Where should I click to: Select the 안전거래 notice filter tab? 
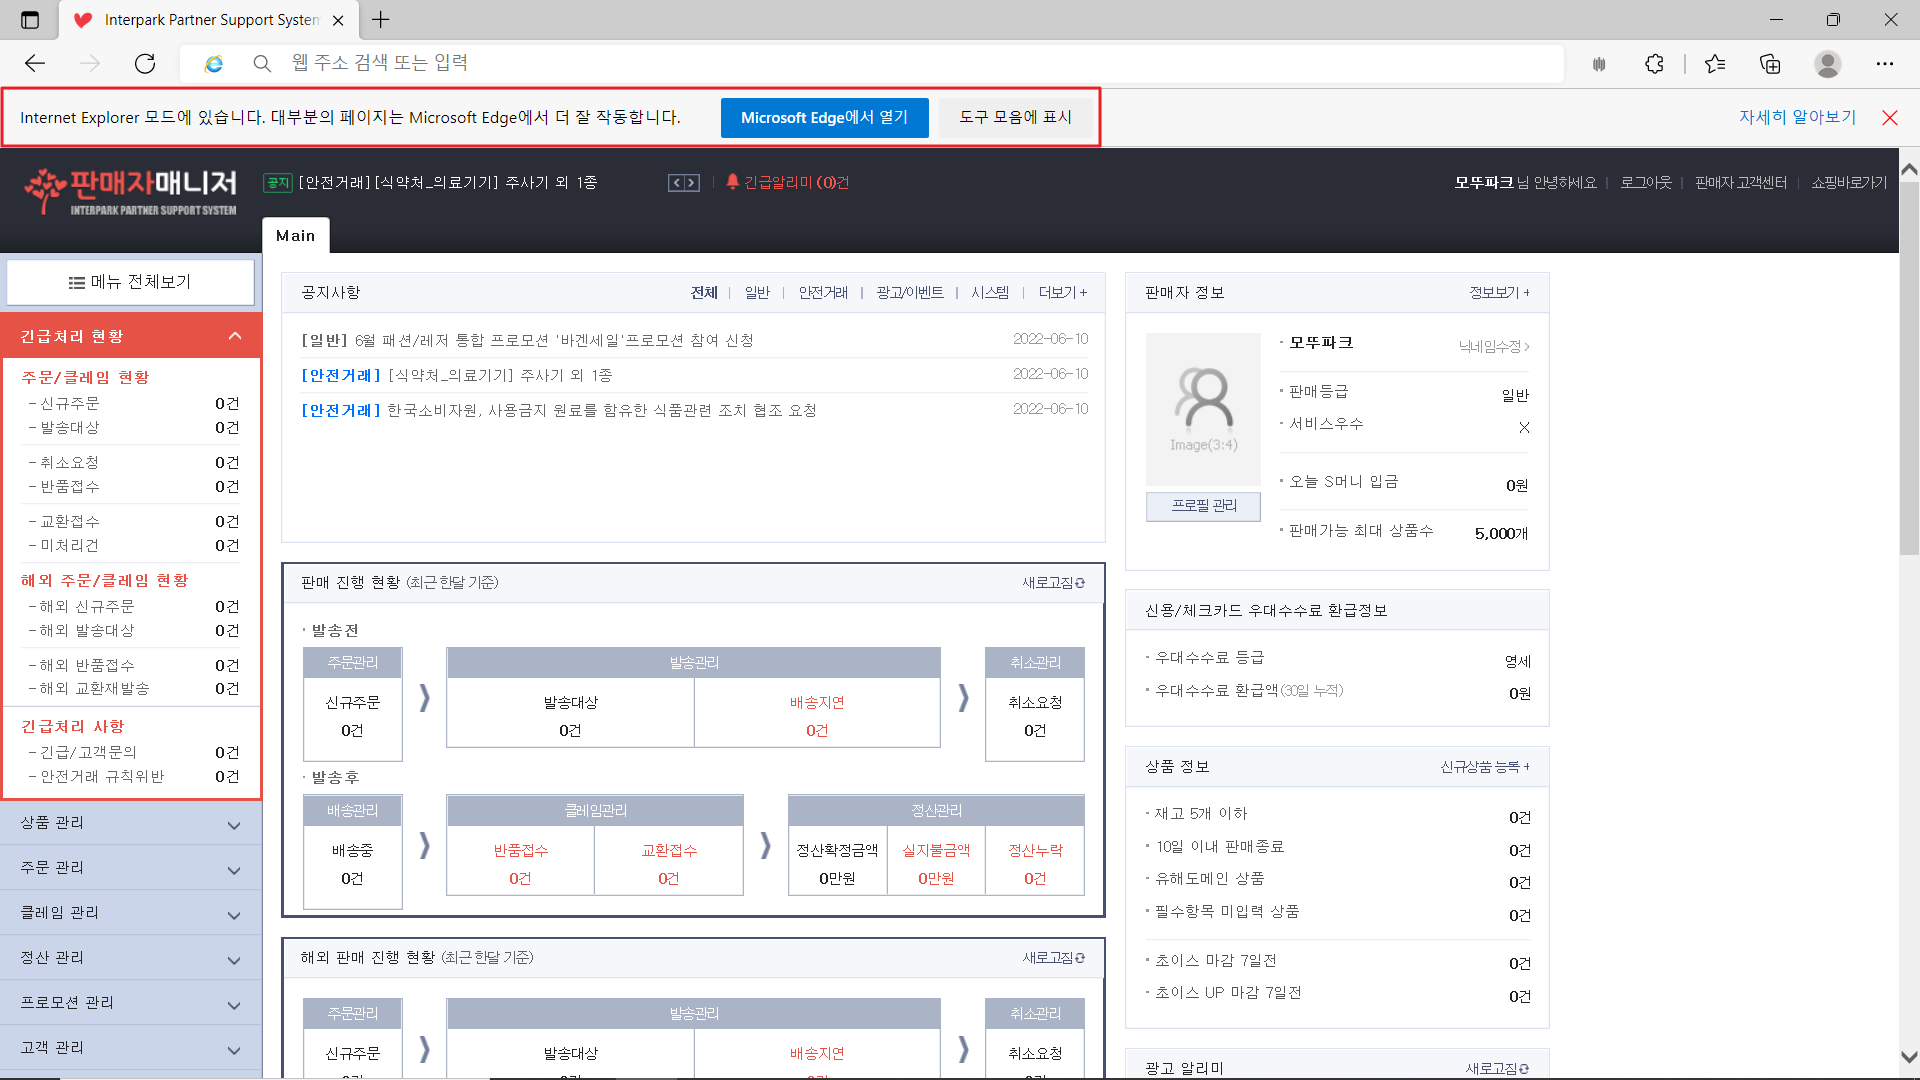822,293
